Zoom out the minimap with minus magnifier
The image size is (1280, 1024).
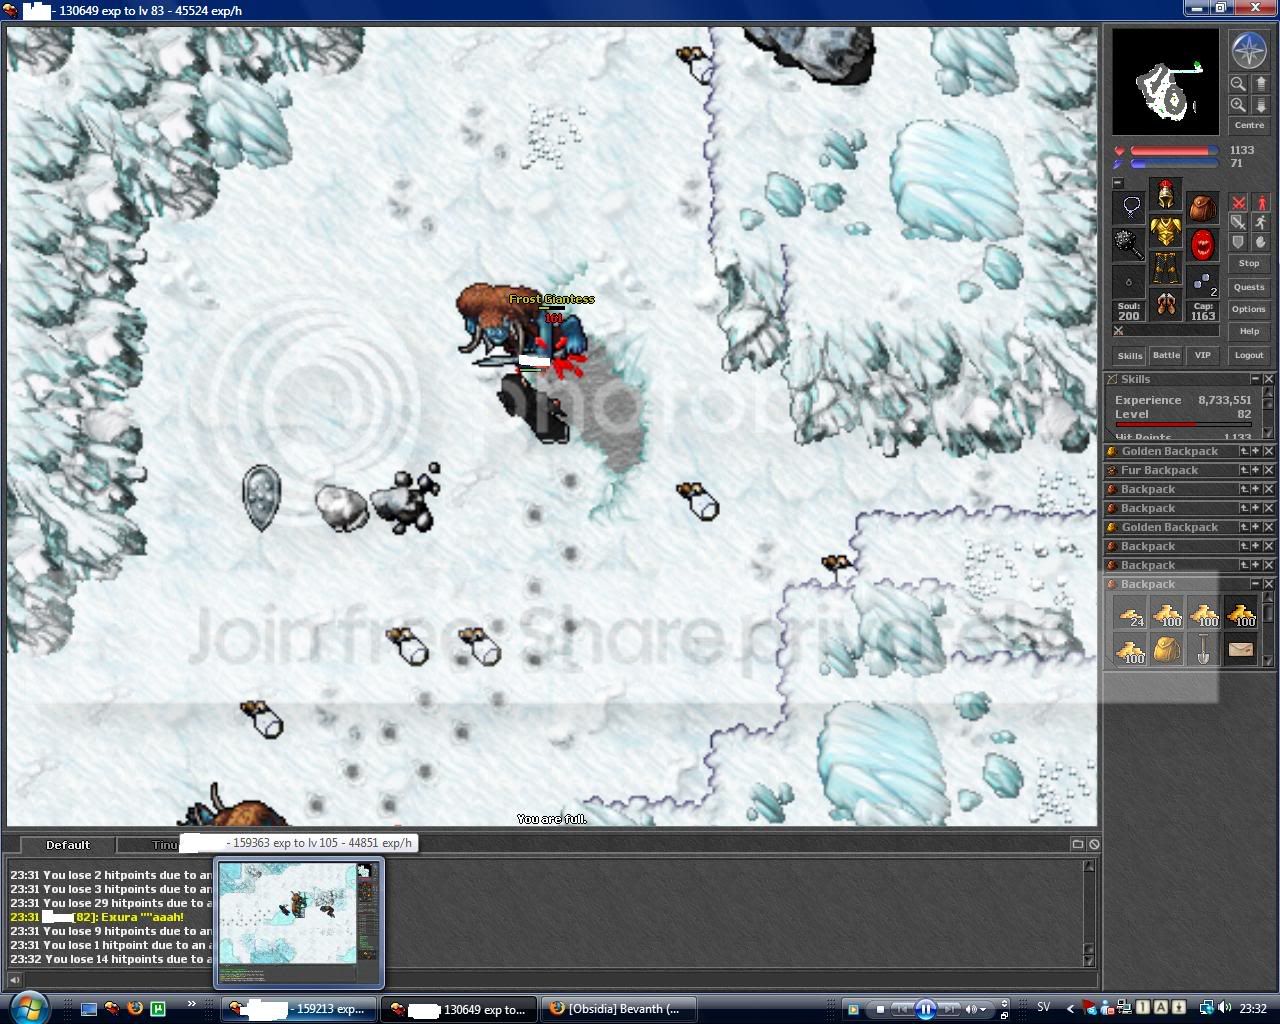(x=1238, y=84)
